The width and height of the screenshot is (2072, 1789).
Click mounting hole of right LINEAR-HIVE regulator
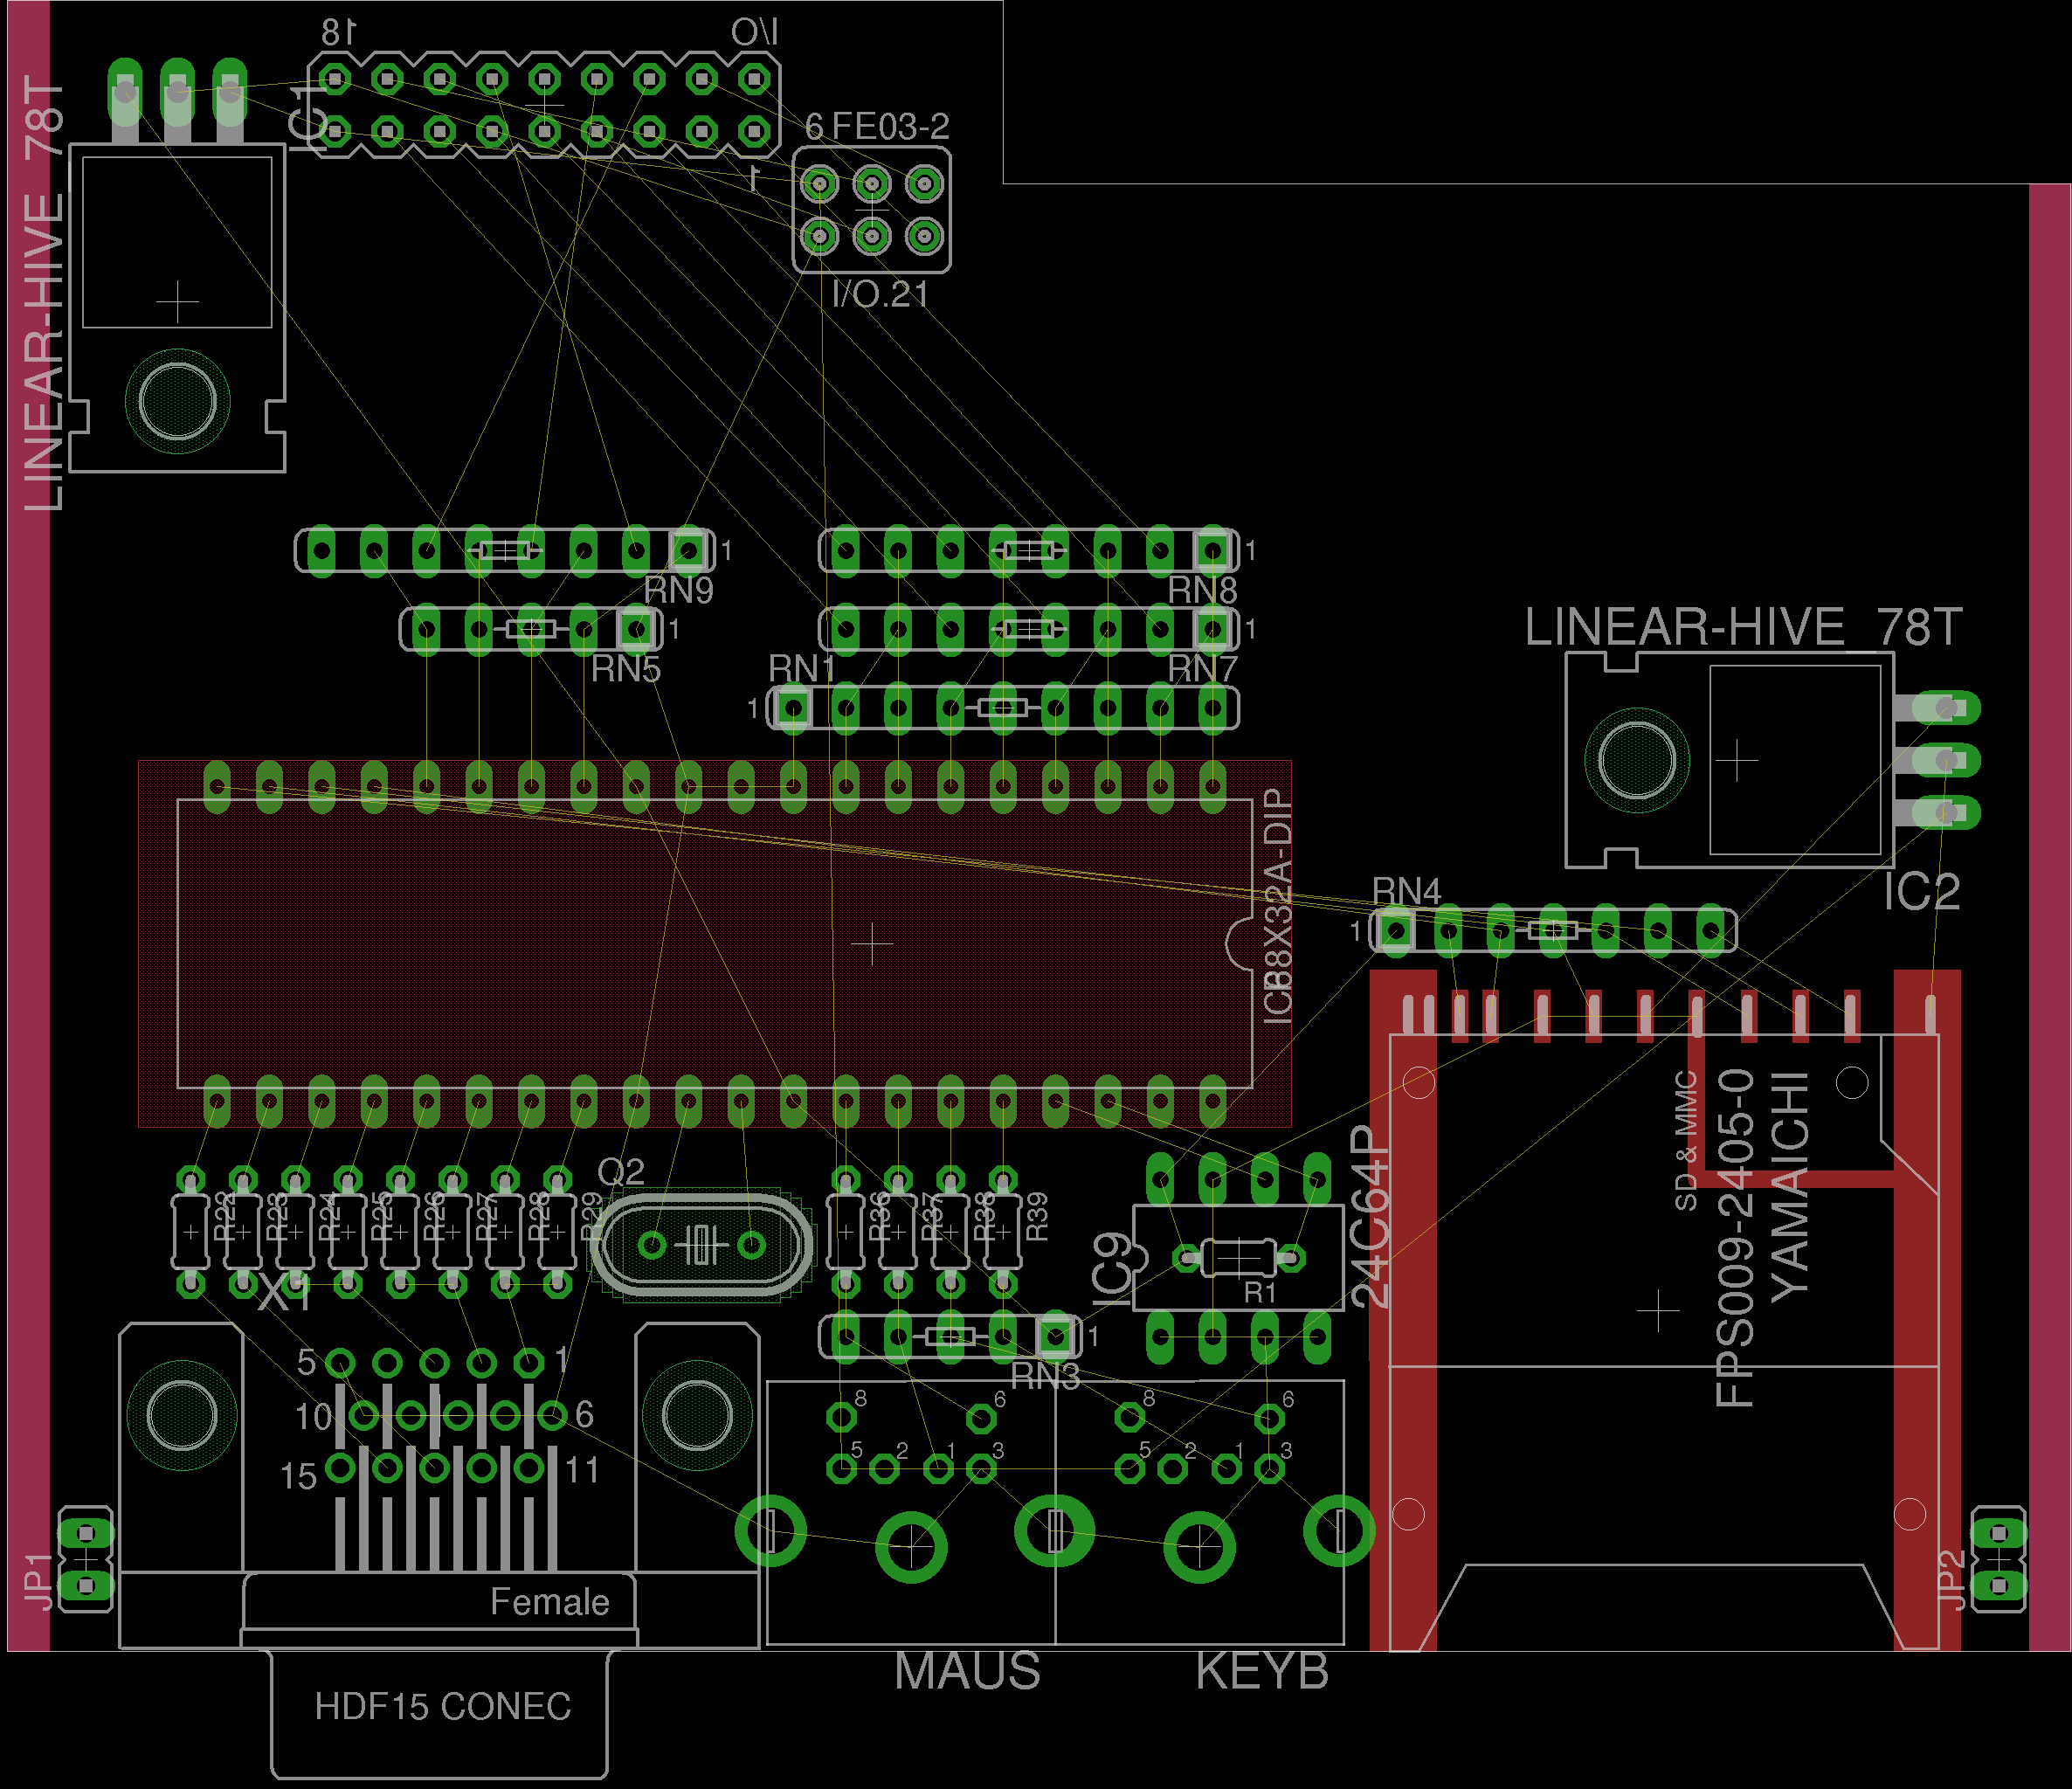[x=1636, y=760]
